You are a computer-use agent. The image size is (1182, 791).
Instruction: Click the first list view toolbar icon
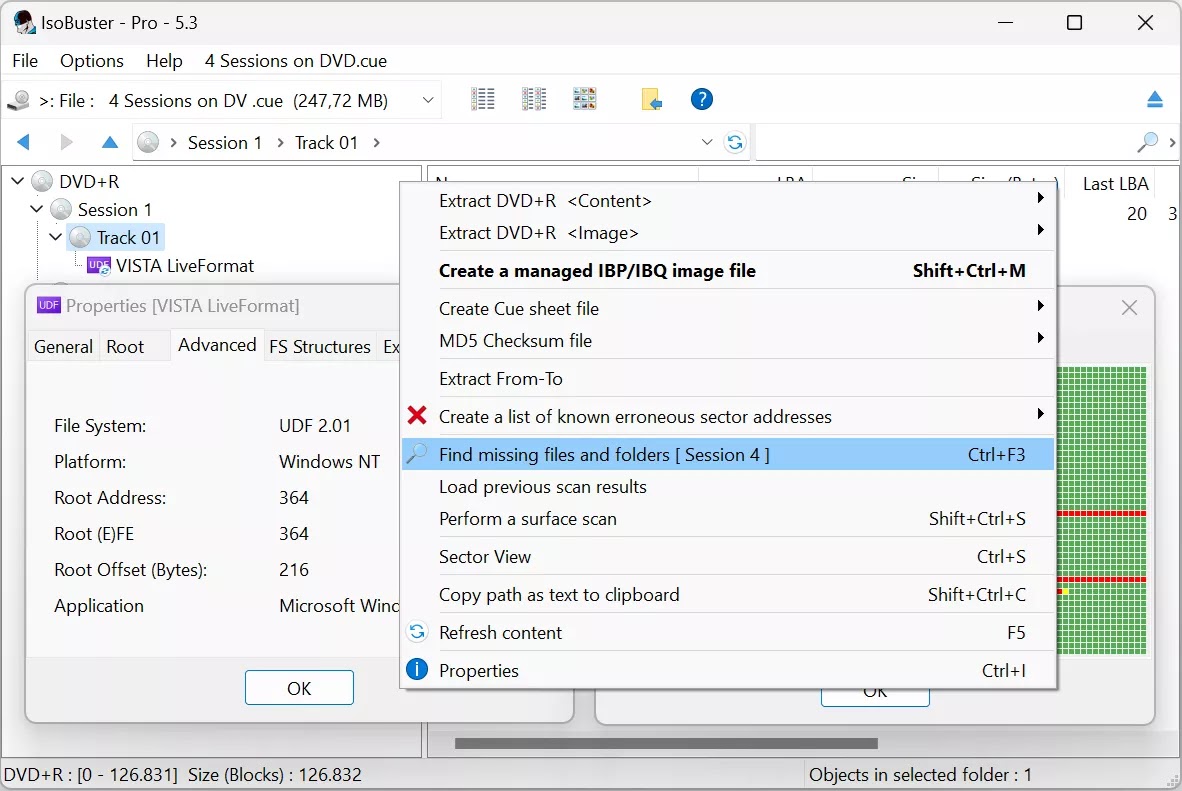coord(483,99)
